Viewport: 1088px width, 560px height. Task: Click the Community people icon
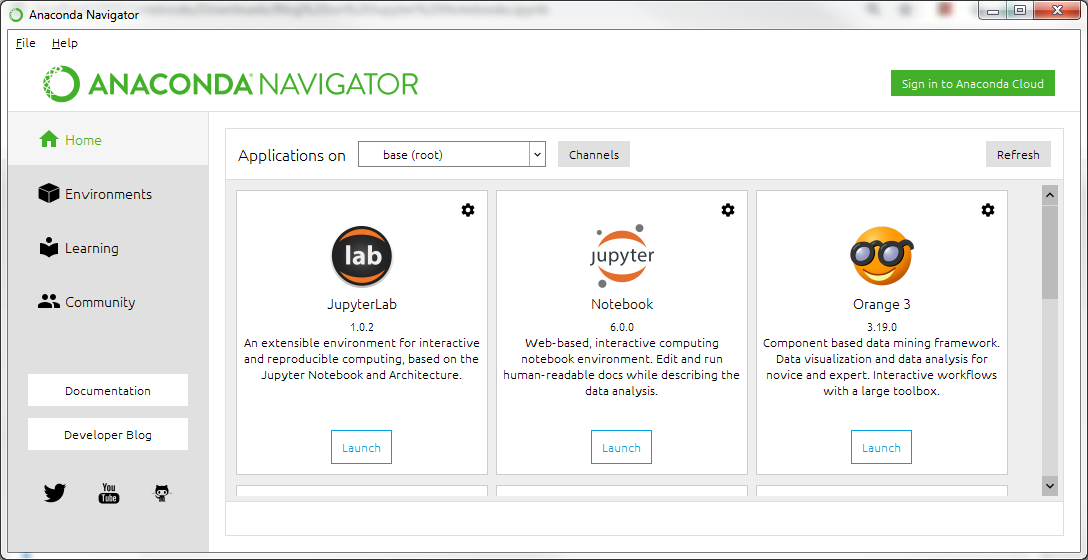pos(49,302)
